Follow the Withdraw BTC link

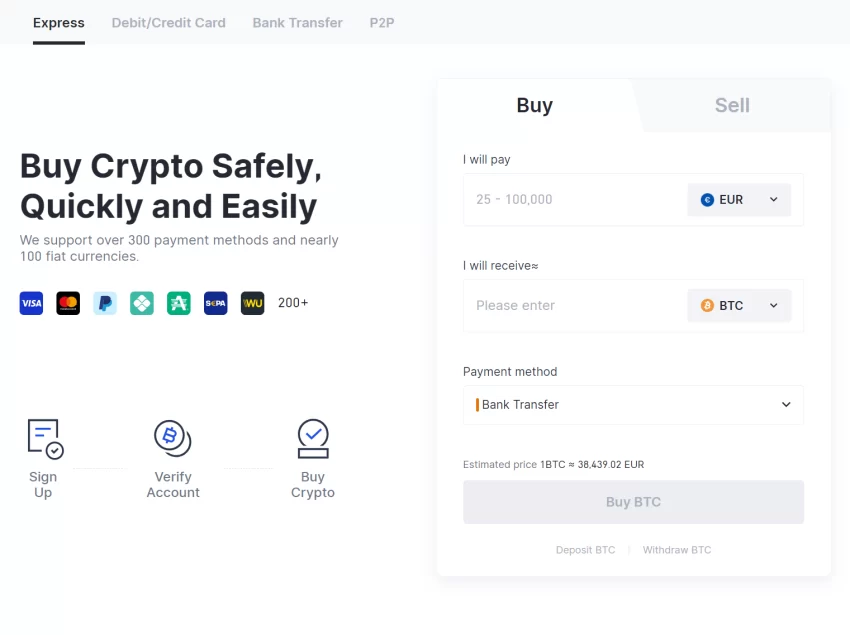point(677,550)
